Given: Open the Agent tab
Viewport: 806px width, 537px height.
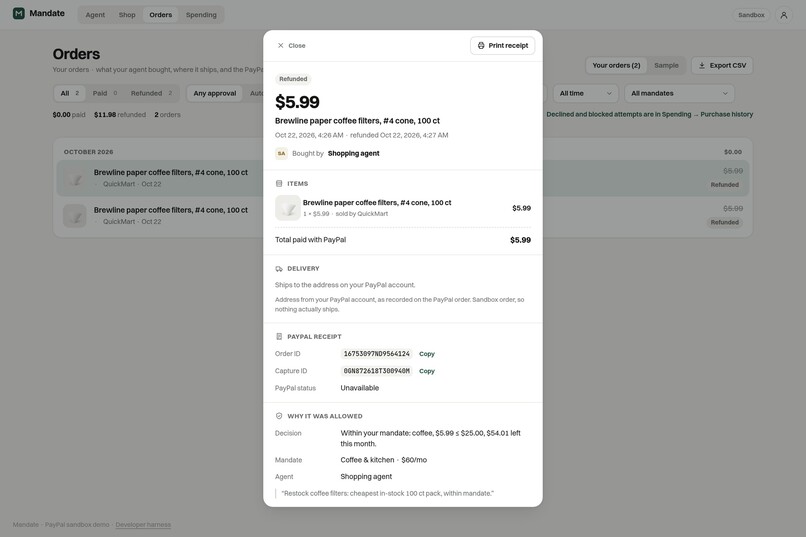Looking at the screenshot, I should [95, 15].
